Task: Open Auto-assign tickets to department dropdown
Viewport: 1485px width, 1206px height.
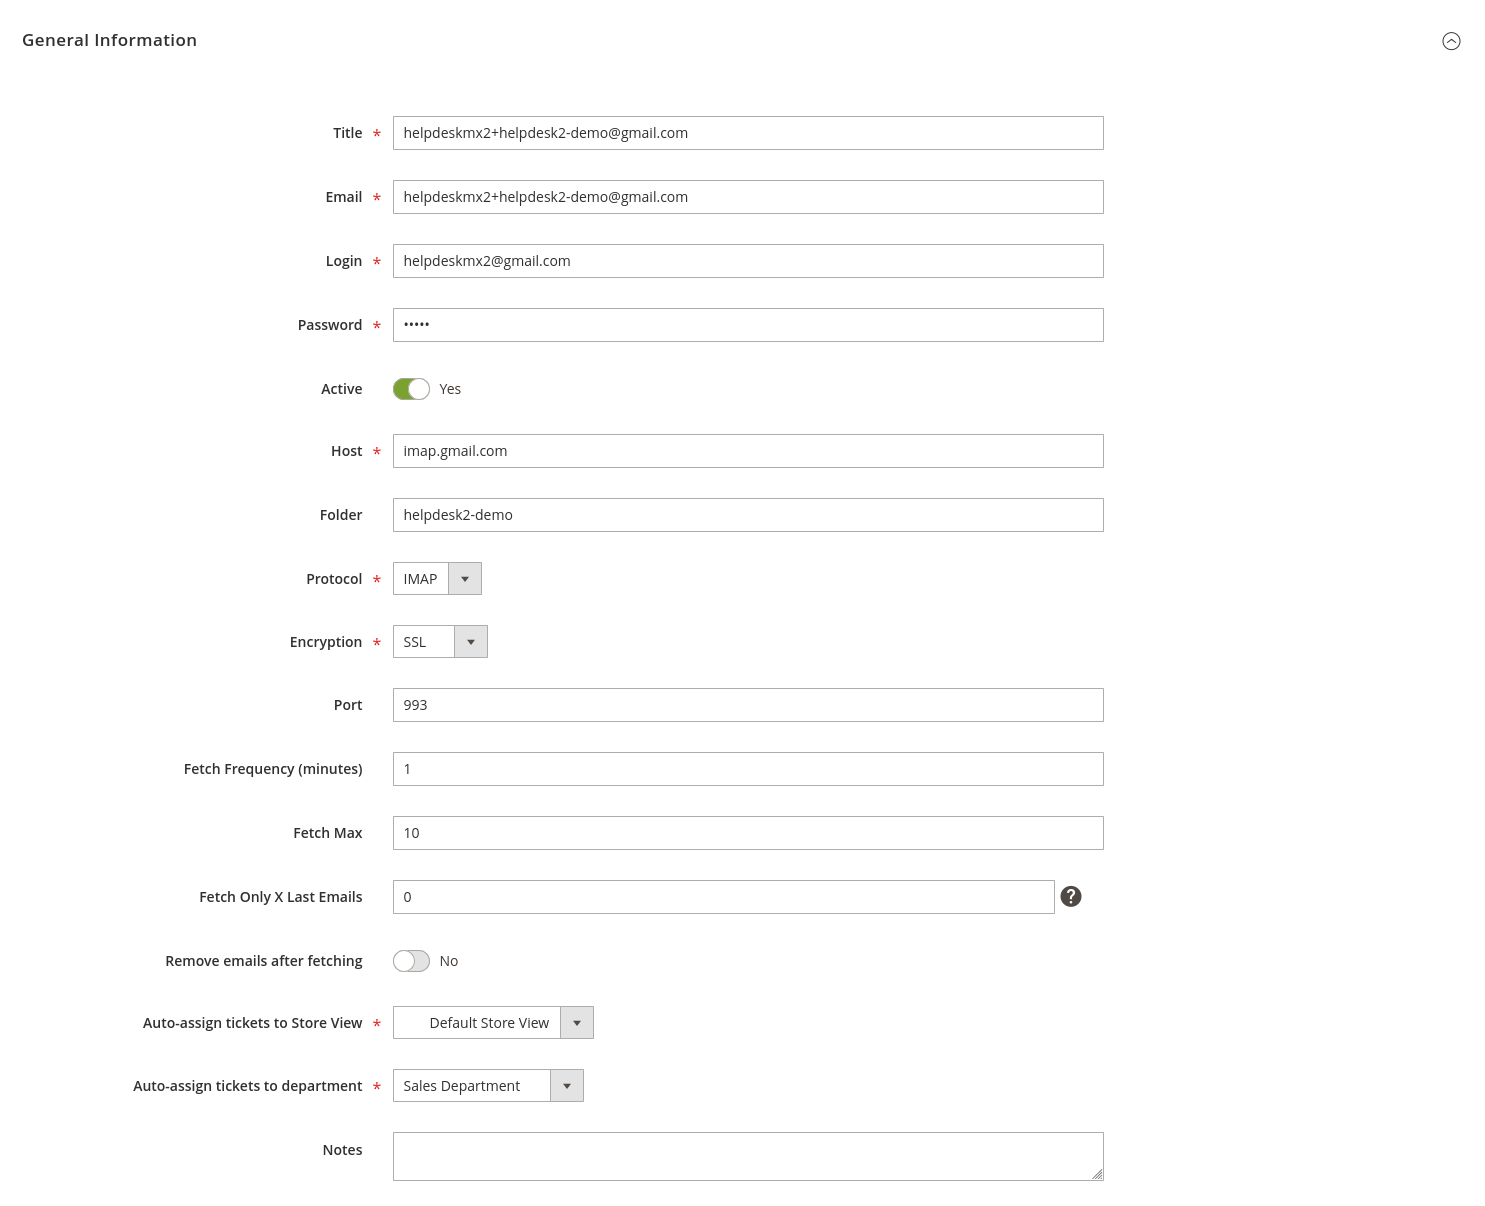Action: point(488,1086)
